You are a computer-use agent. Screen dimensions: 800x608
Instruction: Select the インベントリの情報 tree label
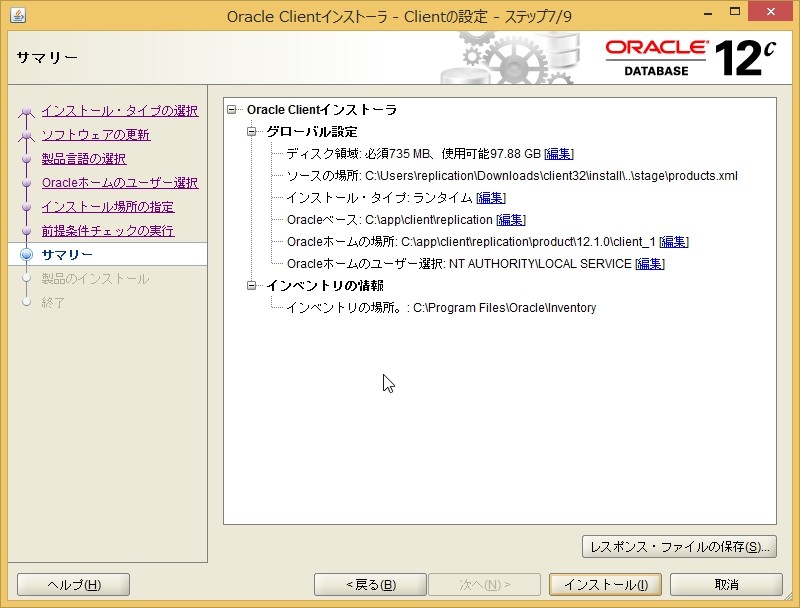pos(325,286)
